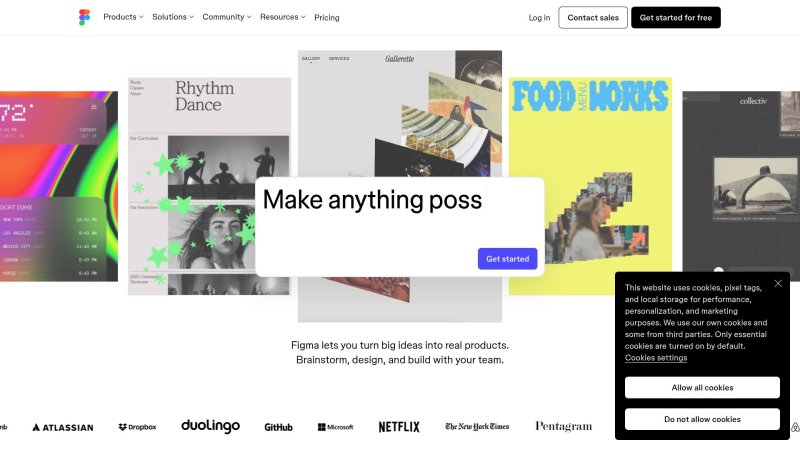The width and height of the screenshot is (800, 450).
Task: Open the Resources dropdown
Action: 283,17
